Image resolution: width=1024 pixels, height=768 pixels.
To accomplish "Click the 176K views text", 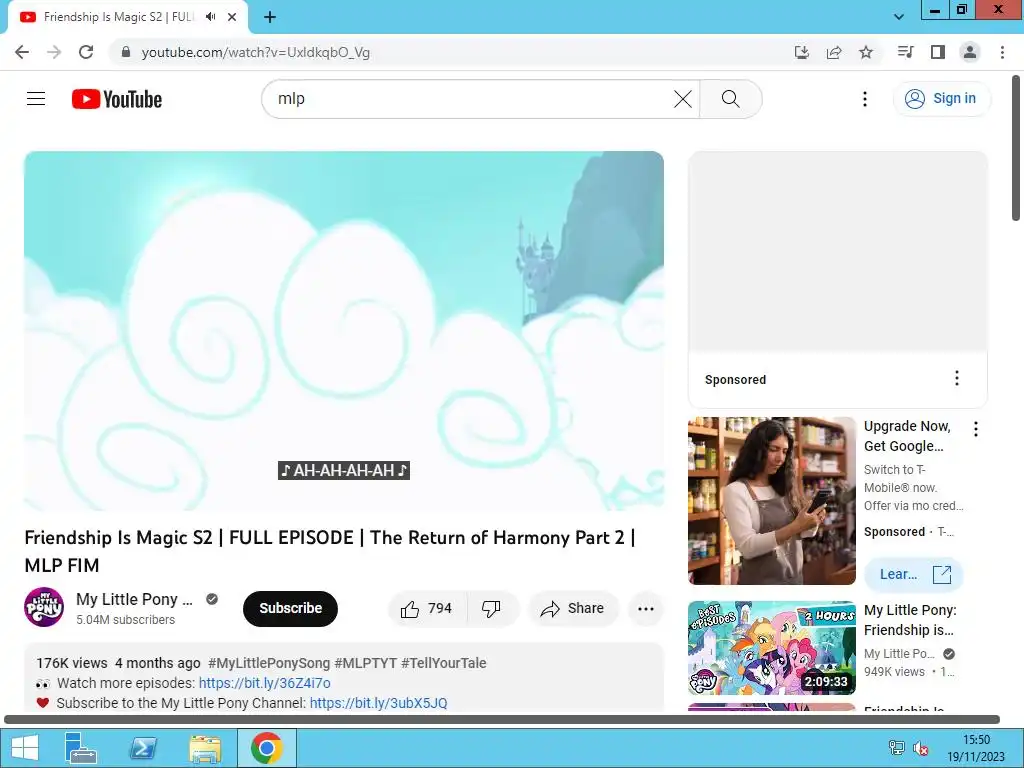I will pos(72,663).
